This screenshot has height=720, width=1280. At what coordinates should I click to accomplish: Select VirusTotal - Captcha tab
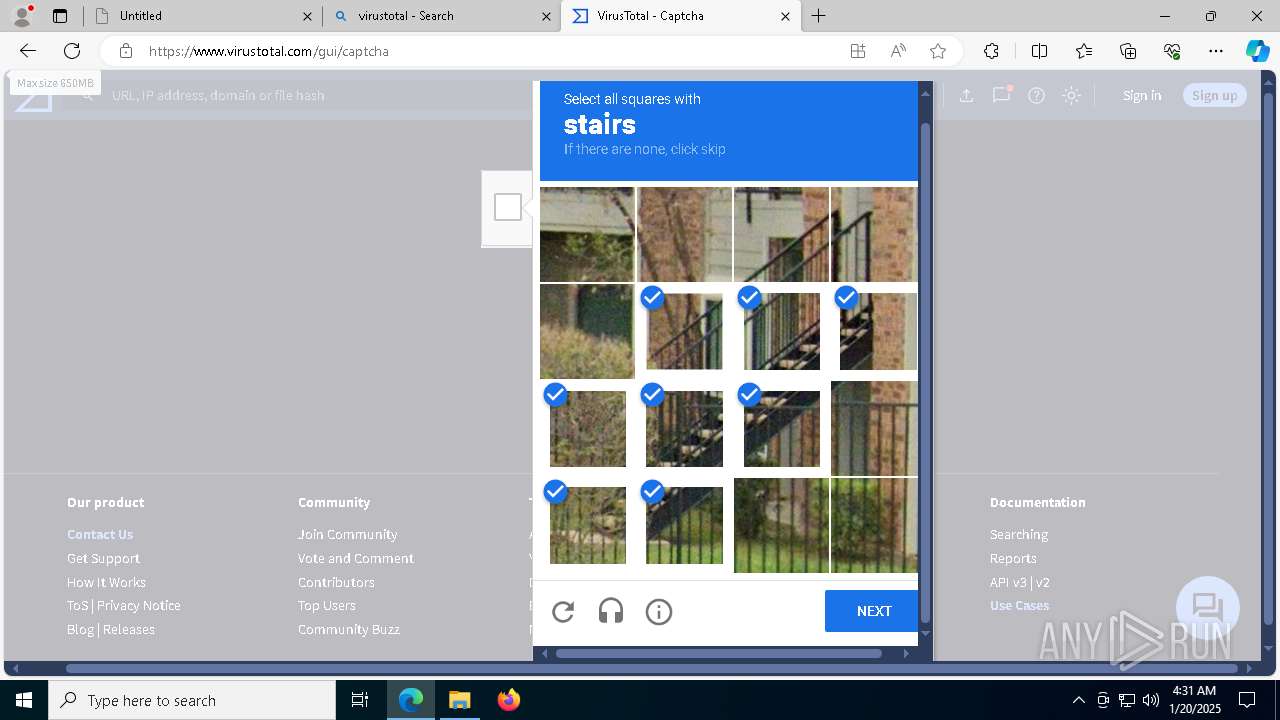pyautogui.click(x=682, y=16)
